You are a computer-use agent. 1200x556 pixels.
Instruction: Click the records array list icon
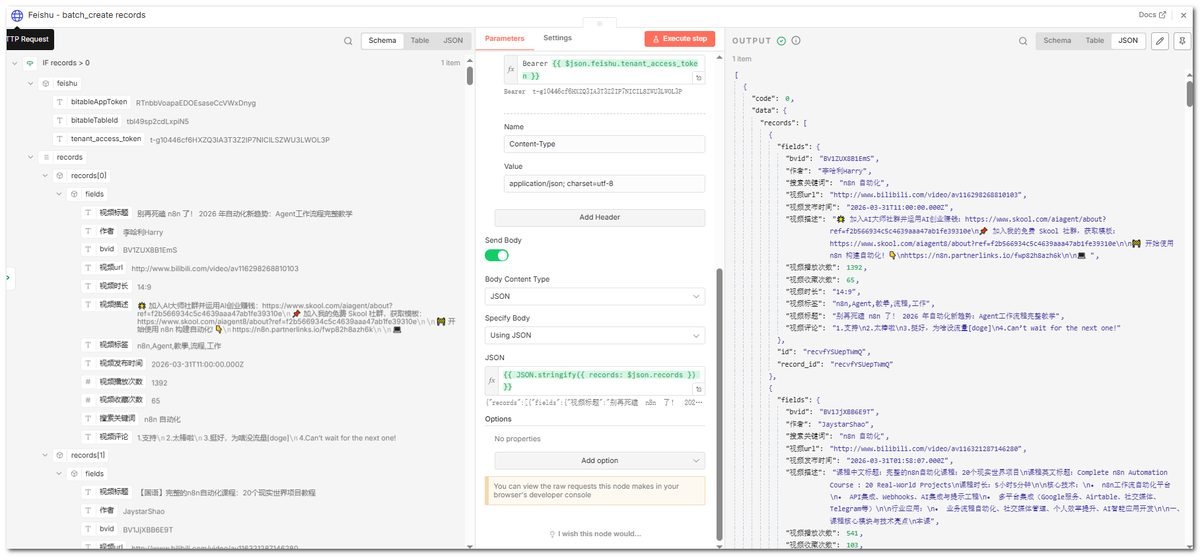click(x=46, y=157)
